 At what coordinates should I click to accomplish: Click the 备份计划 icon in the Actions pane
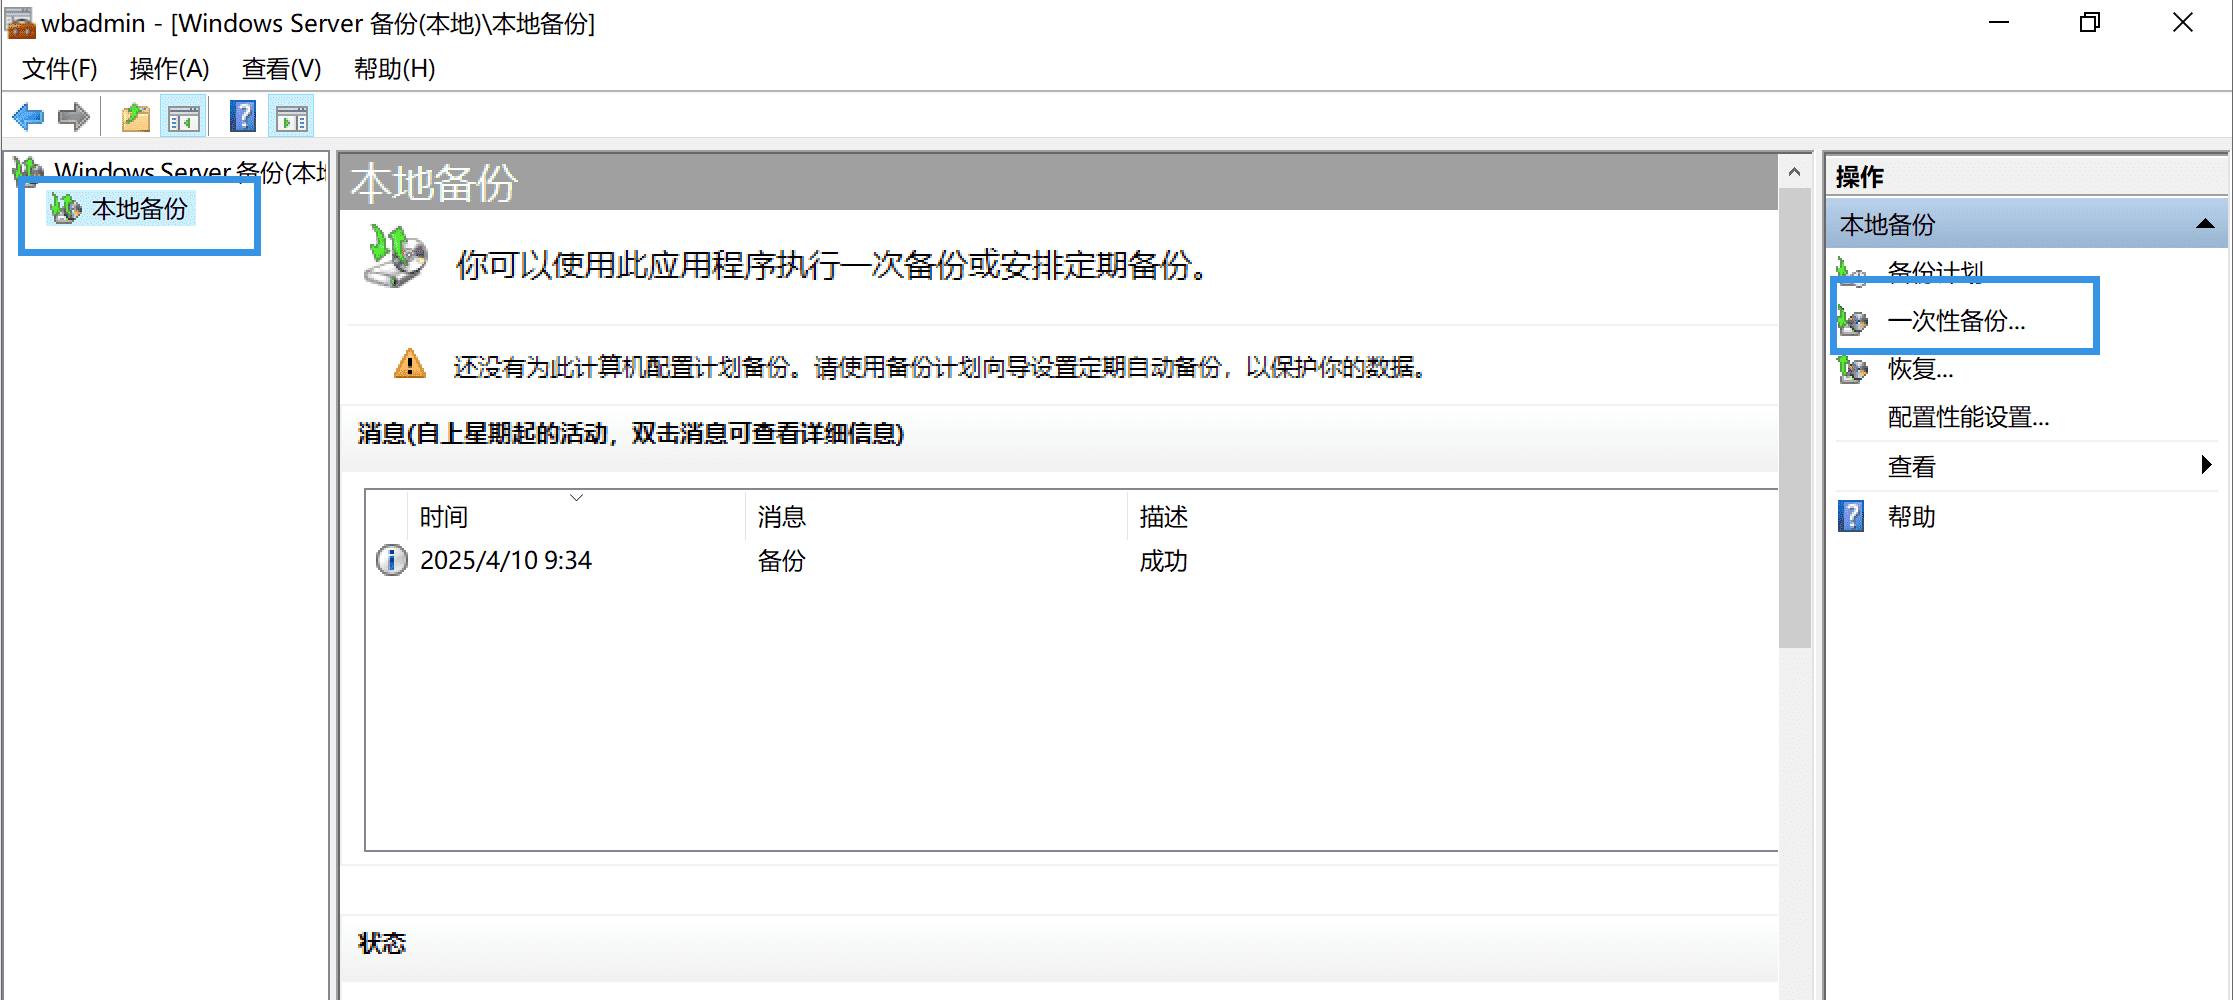click(x=1852, y=270)
